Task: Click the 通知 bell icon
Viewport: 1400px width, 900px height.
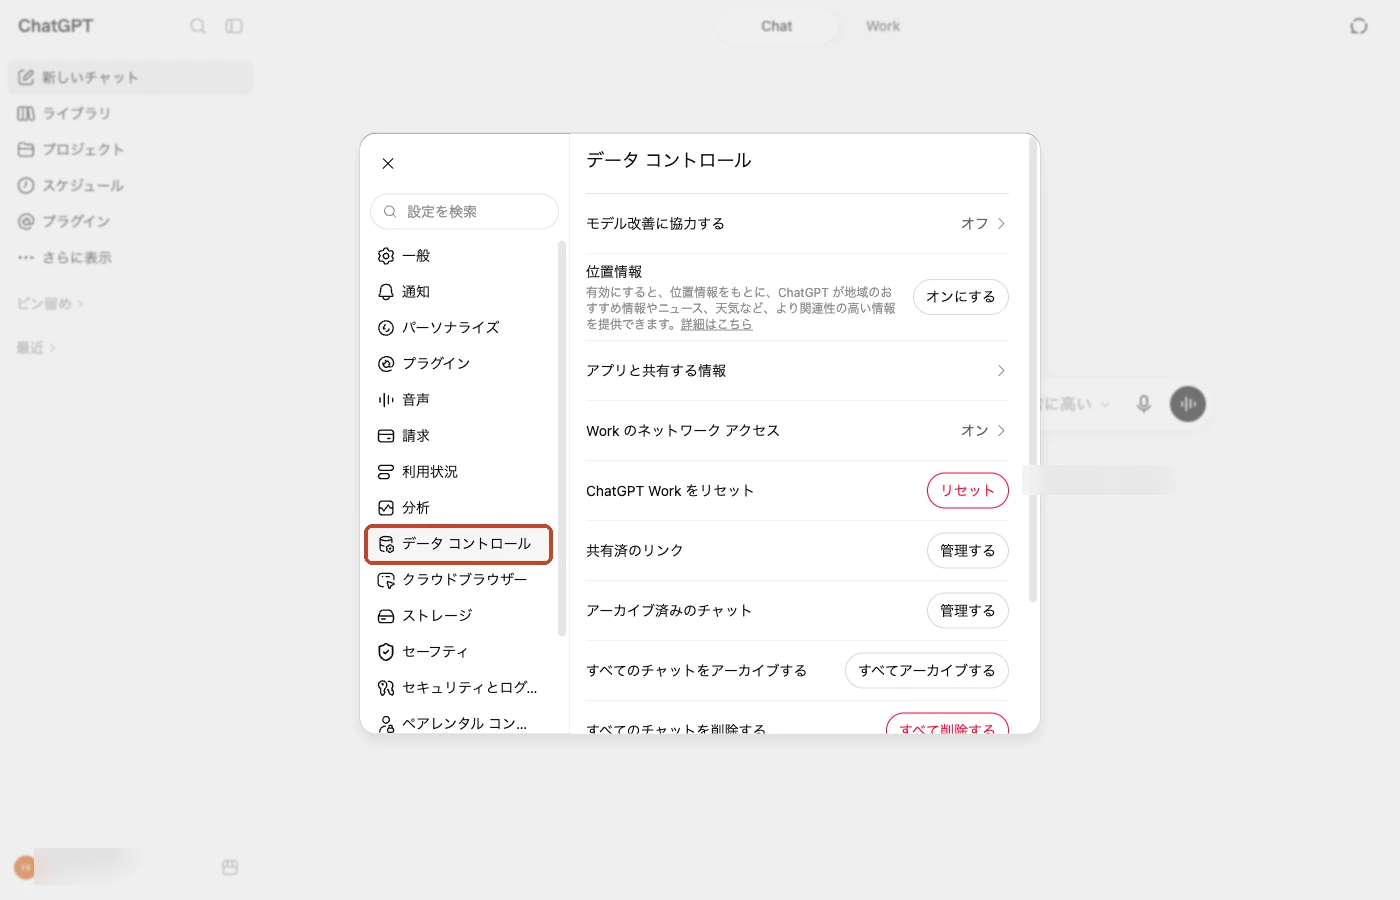Action: (x=386, y=292)
